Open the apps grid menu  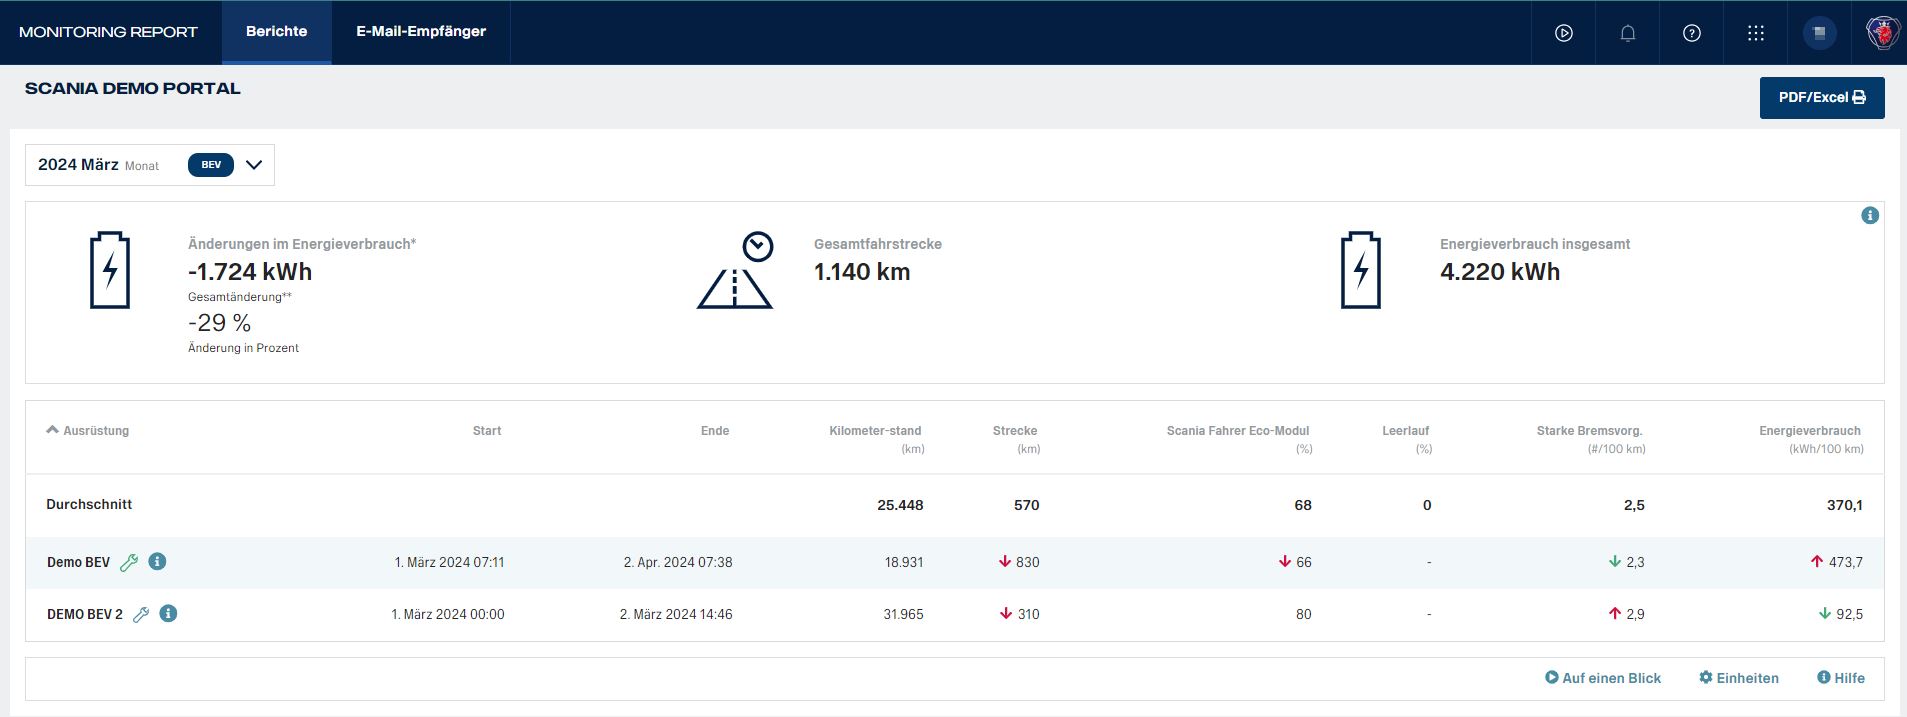coord(1756,33)
